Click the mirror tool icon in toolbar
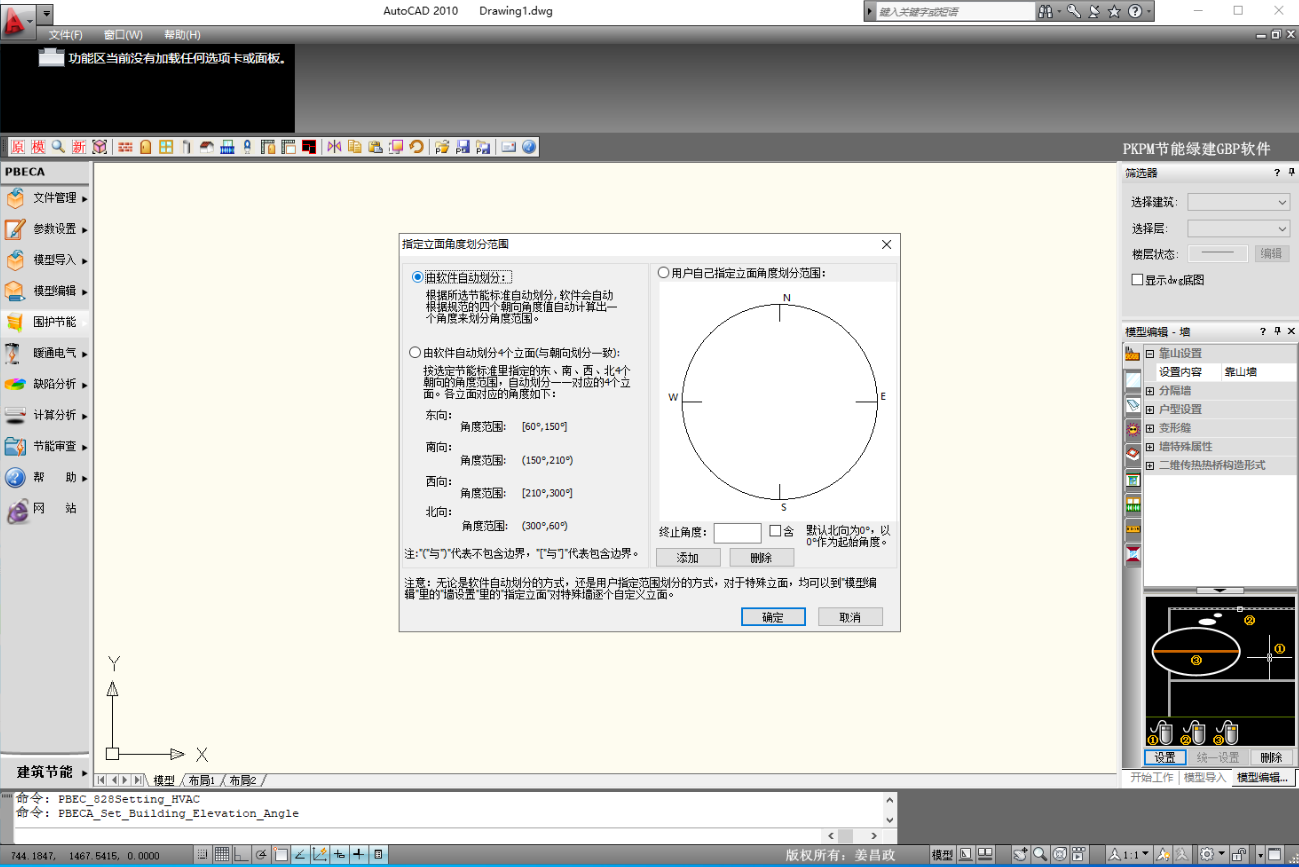1299x867 pixels. pos(334,147)
